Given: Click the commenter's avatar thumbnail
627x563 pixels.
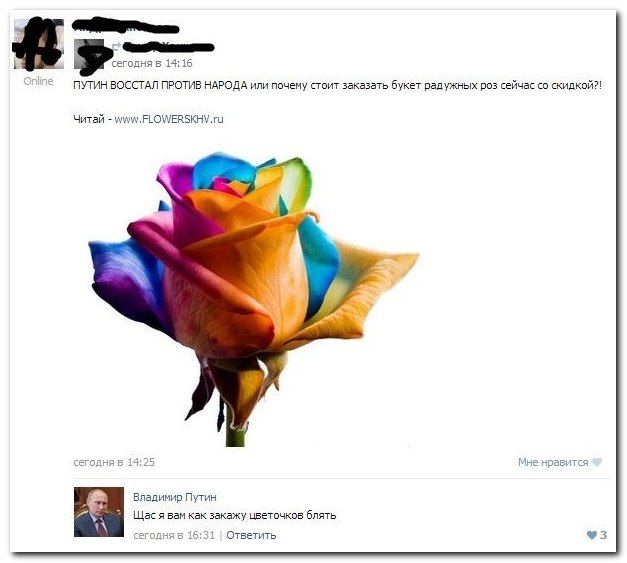Looking at the screenshot, I should point(99,512).
